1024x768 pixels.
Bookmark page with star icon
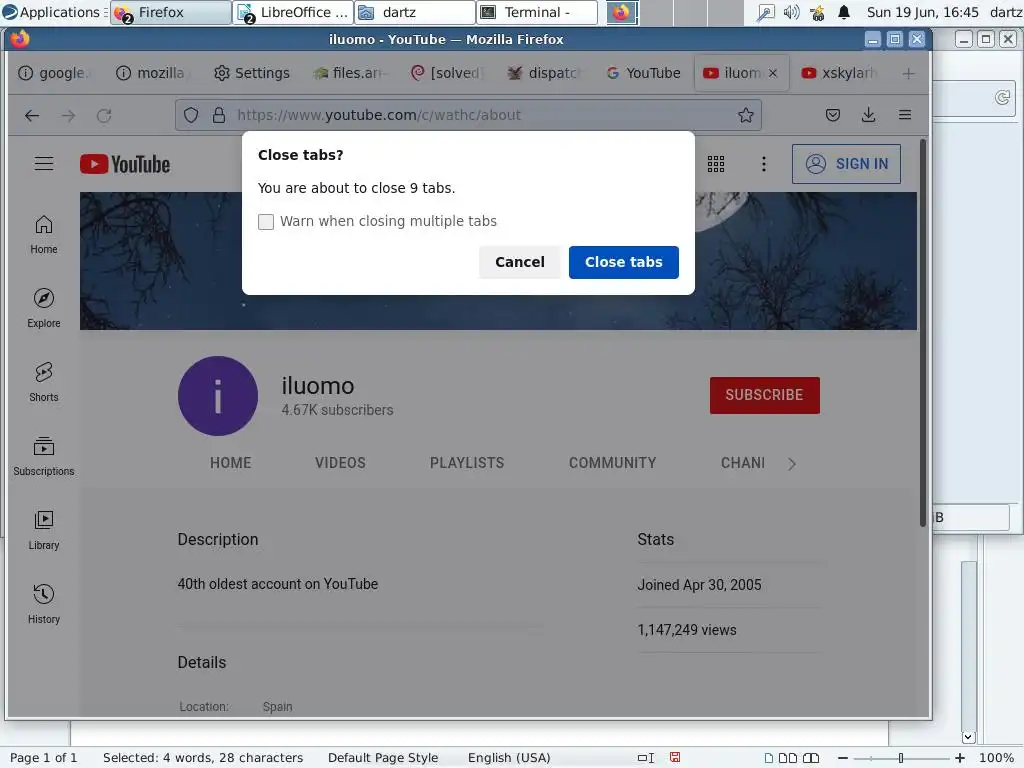[746, 116]
